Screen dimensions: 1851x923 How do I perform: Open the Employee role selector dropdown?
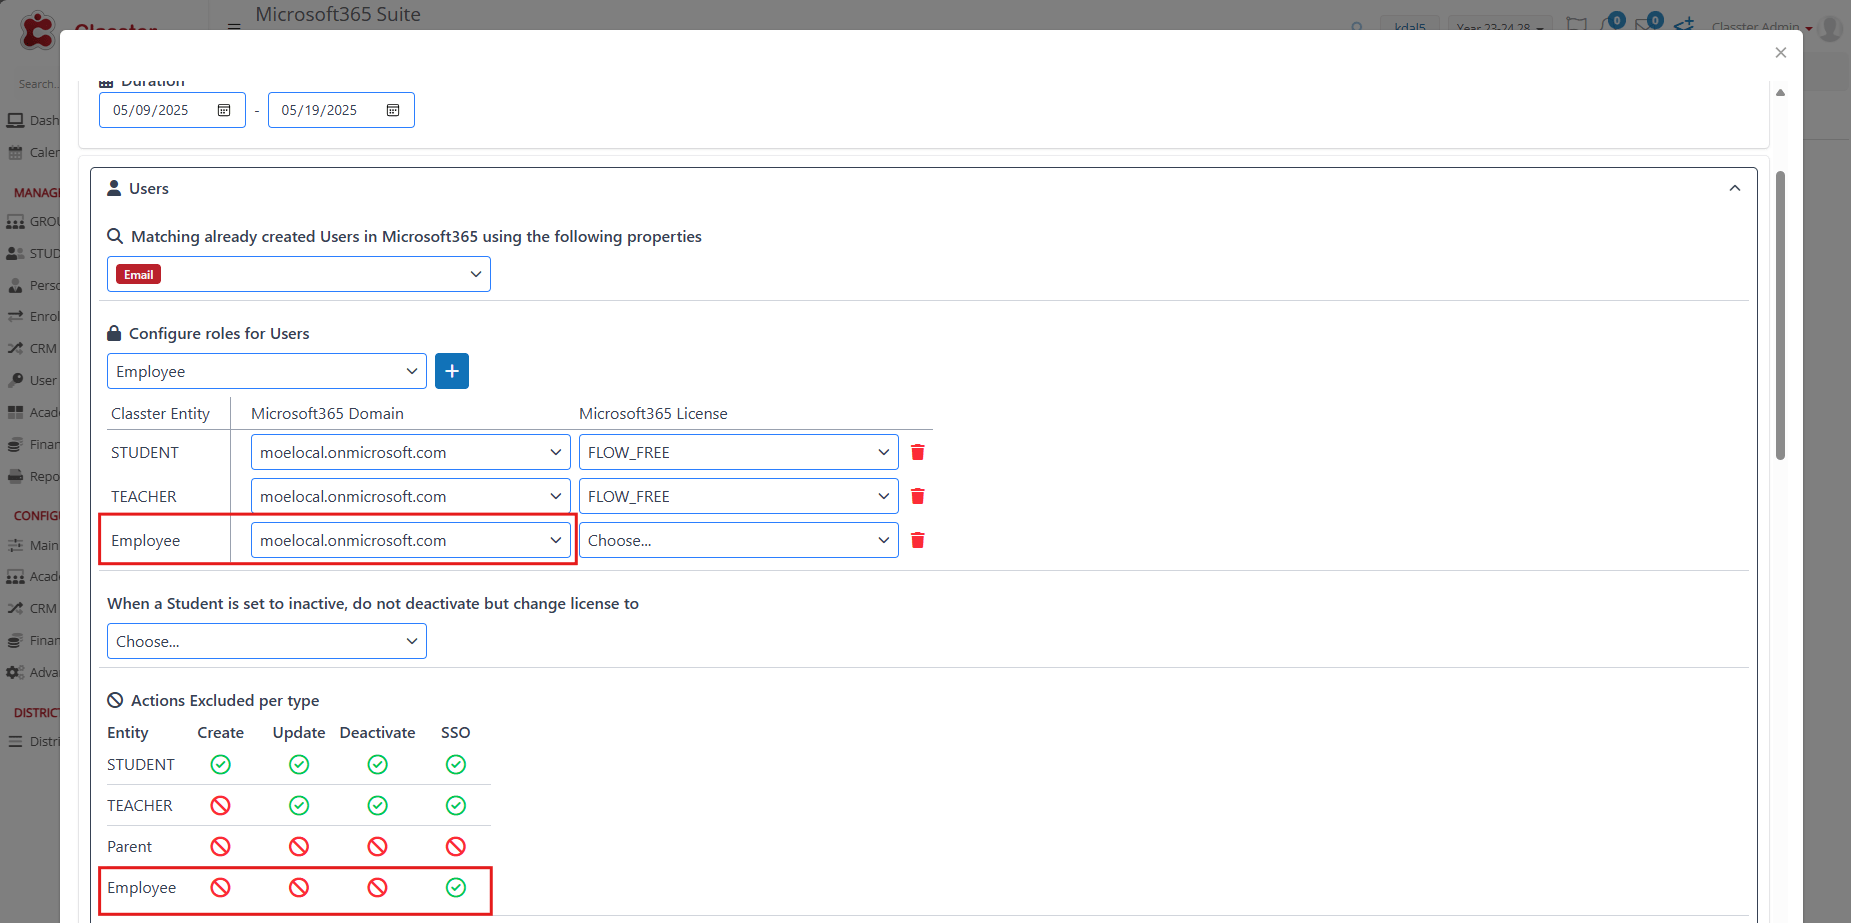pyautogui.click(x=267, y=371)
